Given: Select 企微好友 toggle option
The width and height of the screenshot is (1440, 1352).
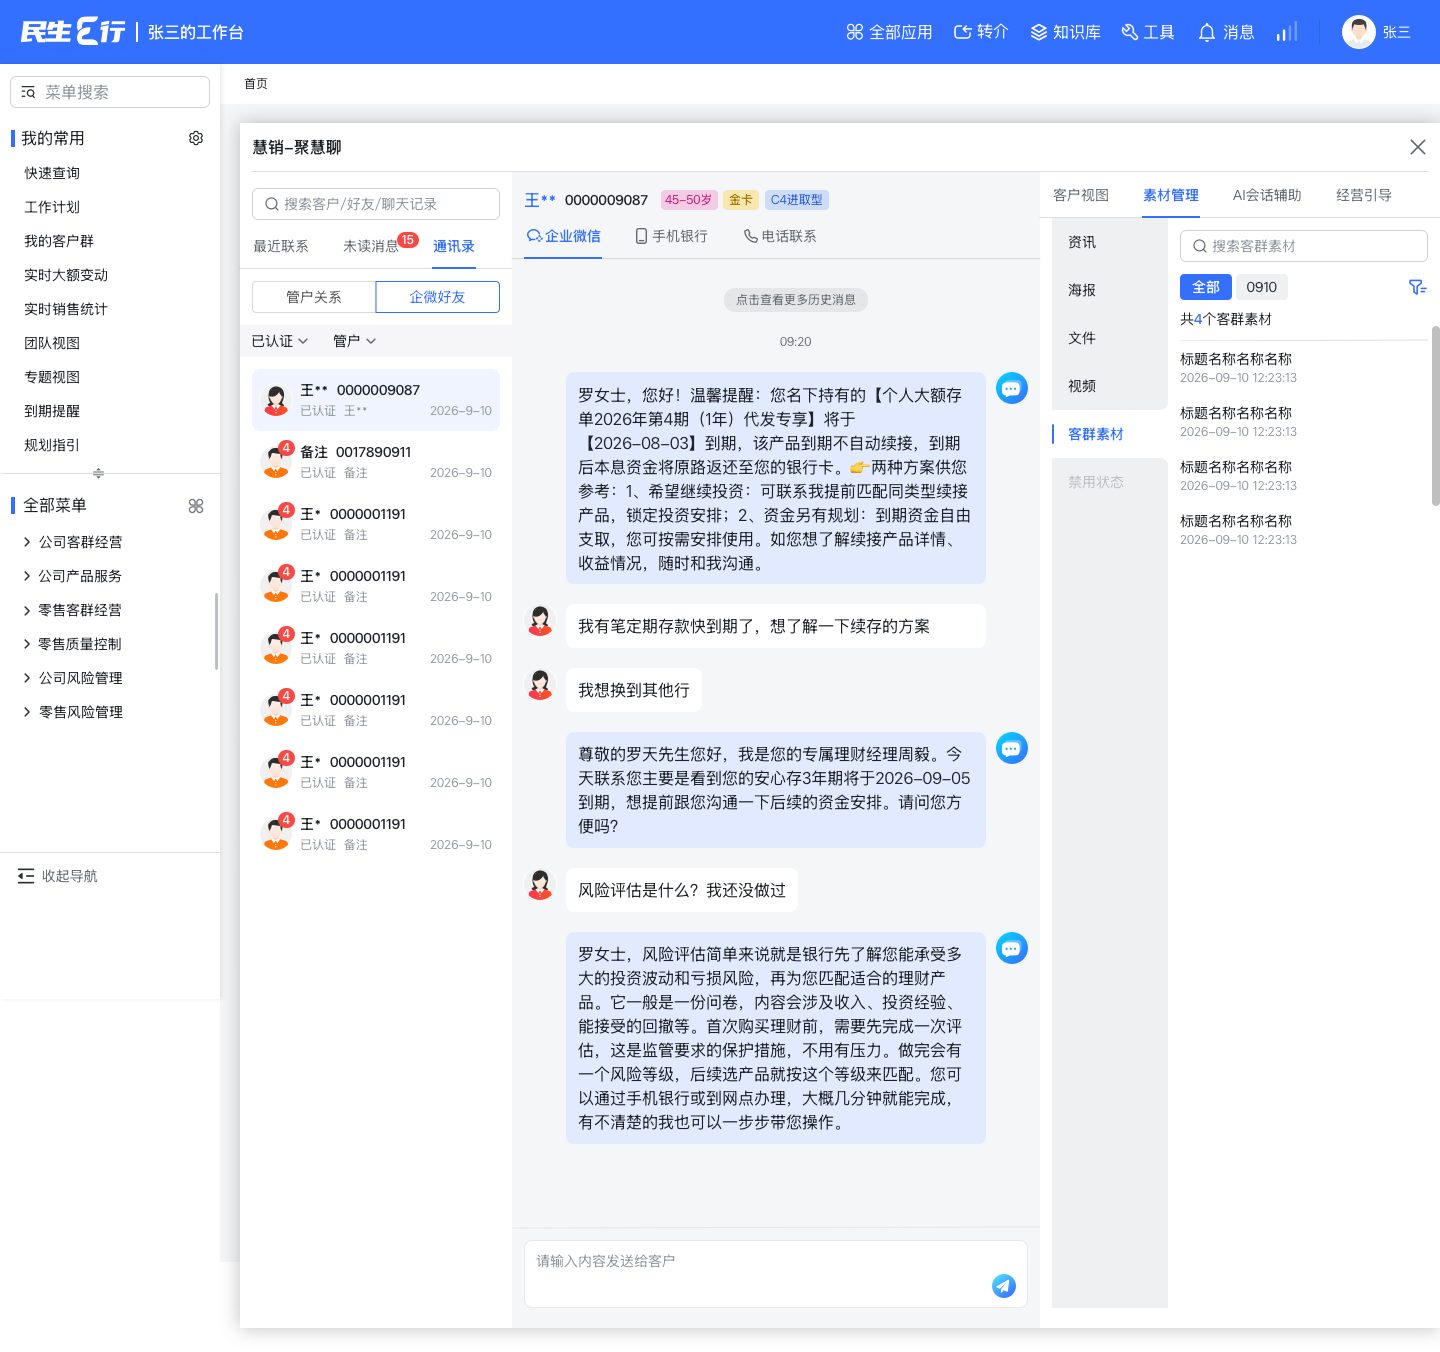Looking at the screenshot, I should (x=437, y=297).
